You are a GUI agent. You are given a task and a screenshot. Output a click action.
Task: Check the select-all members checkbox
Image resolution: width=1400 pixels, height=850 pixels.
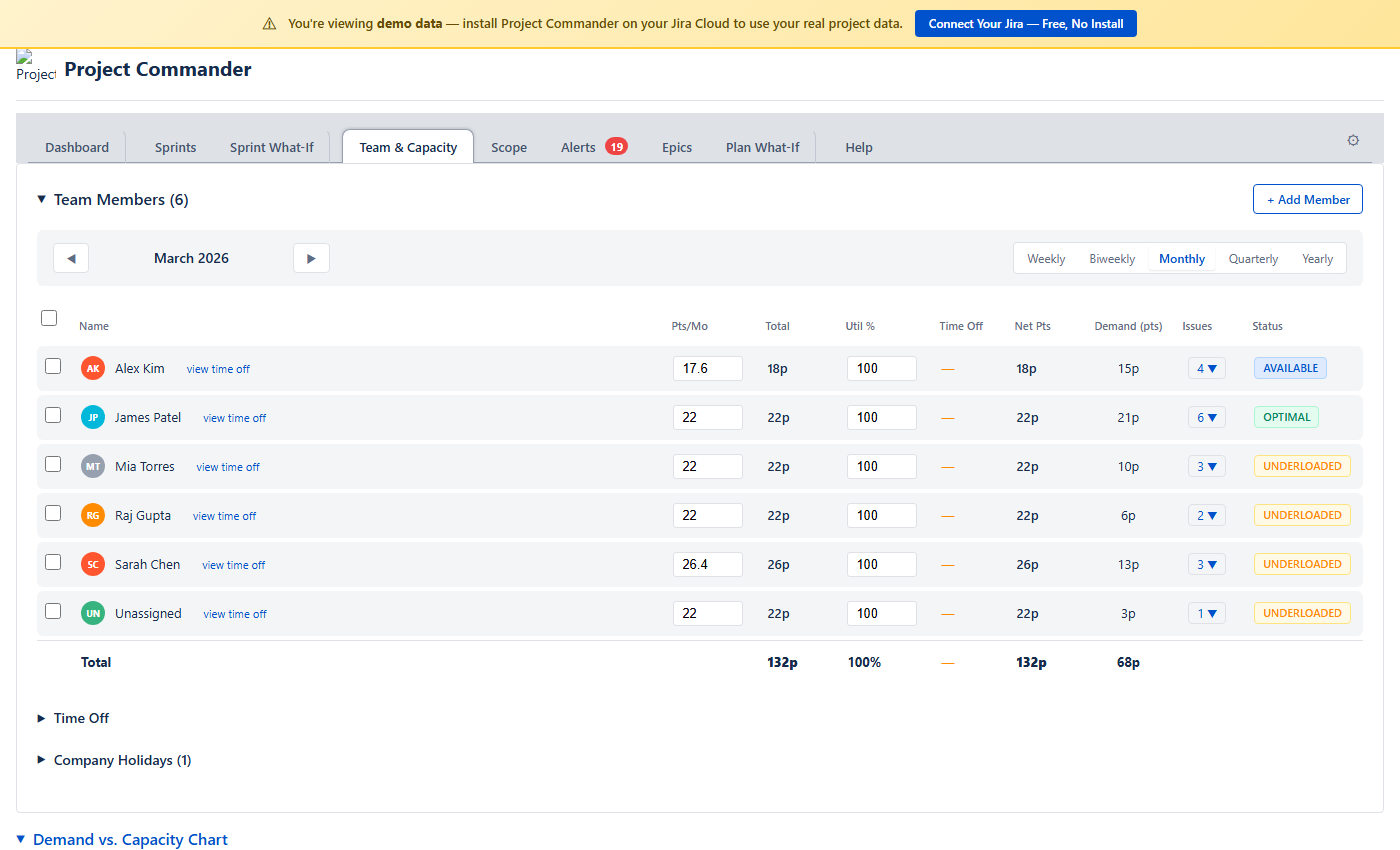point(49,318)
